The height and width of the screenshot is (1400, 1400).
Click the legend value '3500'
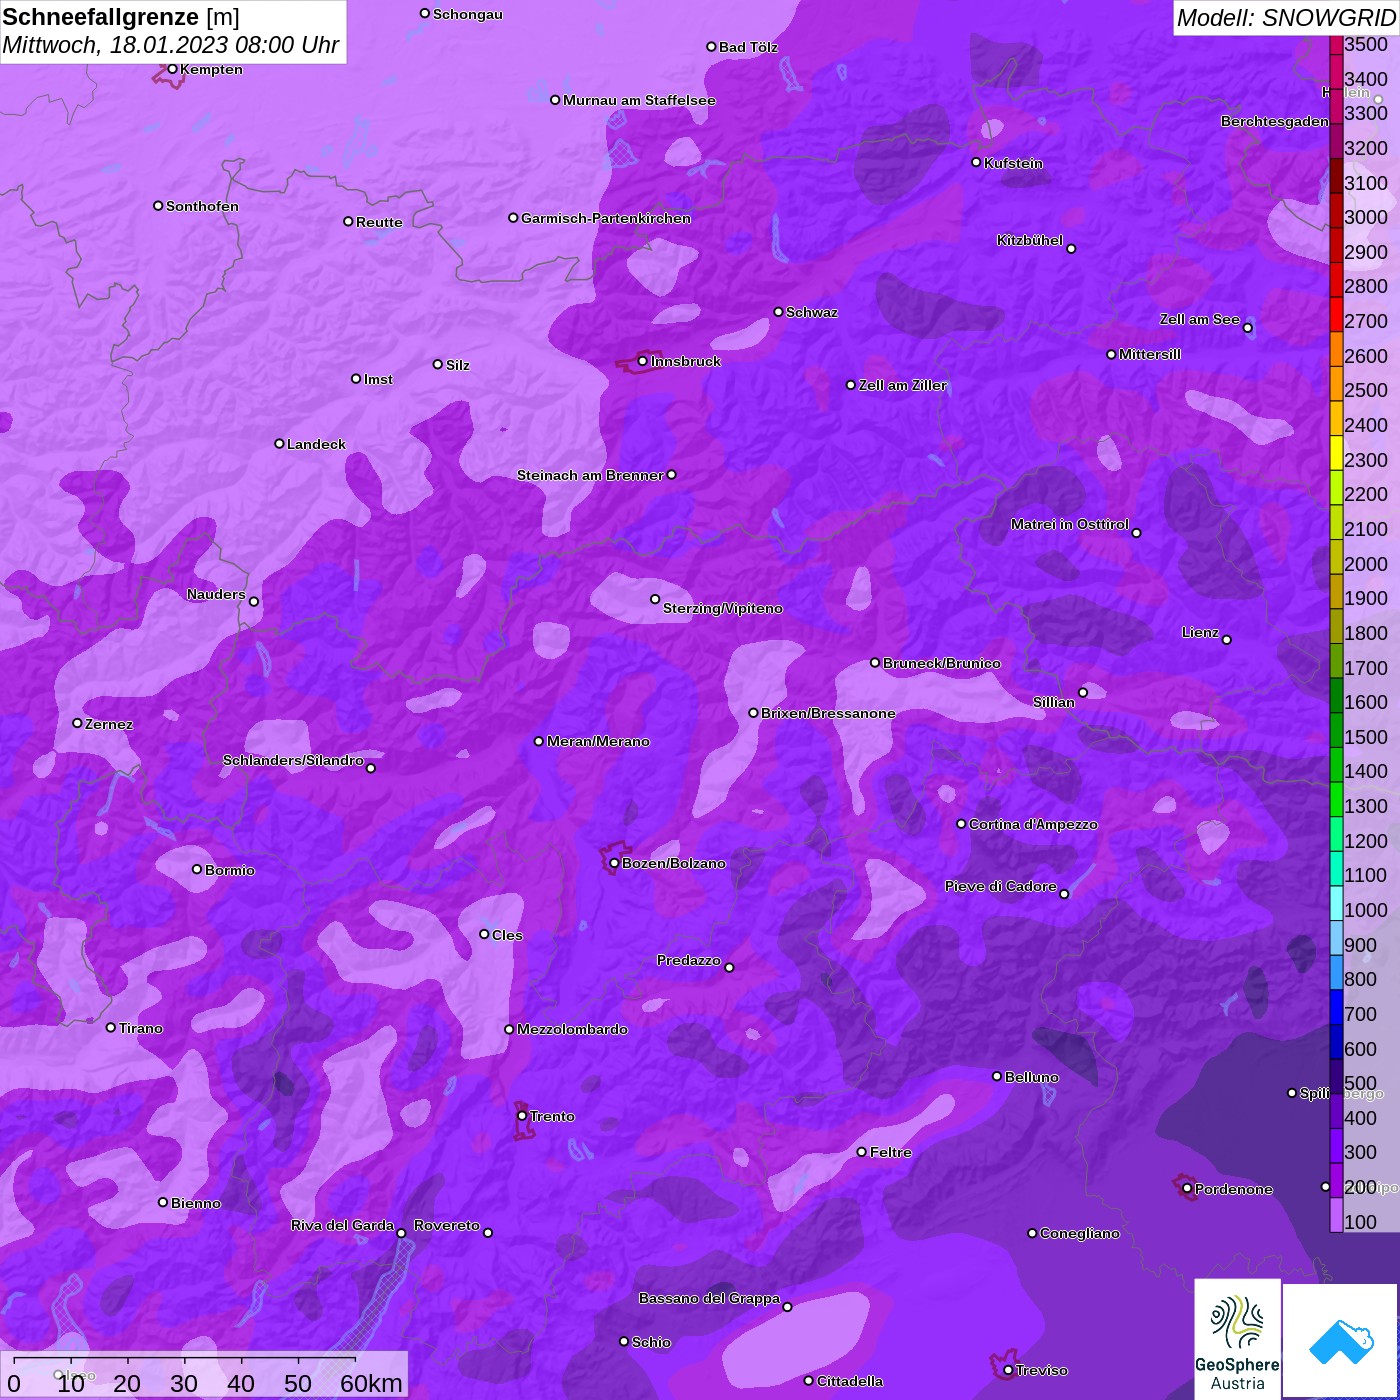pyautogui.click(x=1366, y=44)
